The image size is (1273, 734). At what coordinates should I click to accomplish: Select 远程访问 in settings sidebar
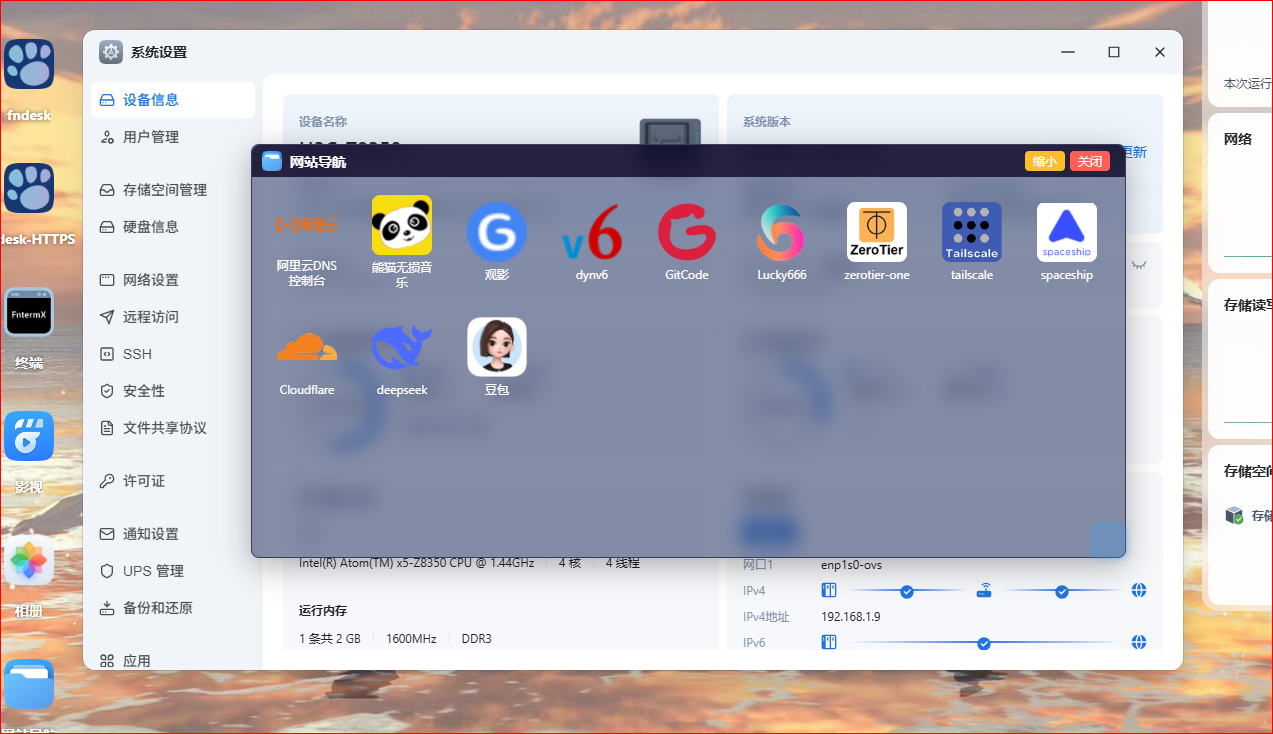[173, 317]
